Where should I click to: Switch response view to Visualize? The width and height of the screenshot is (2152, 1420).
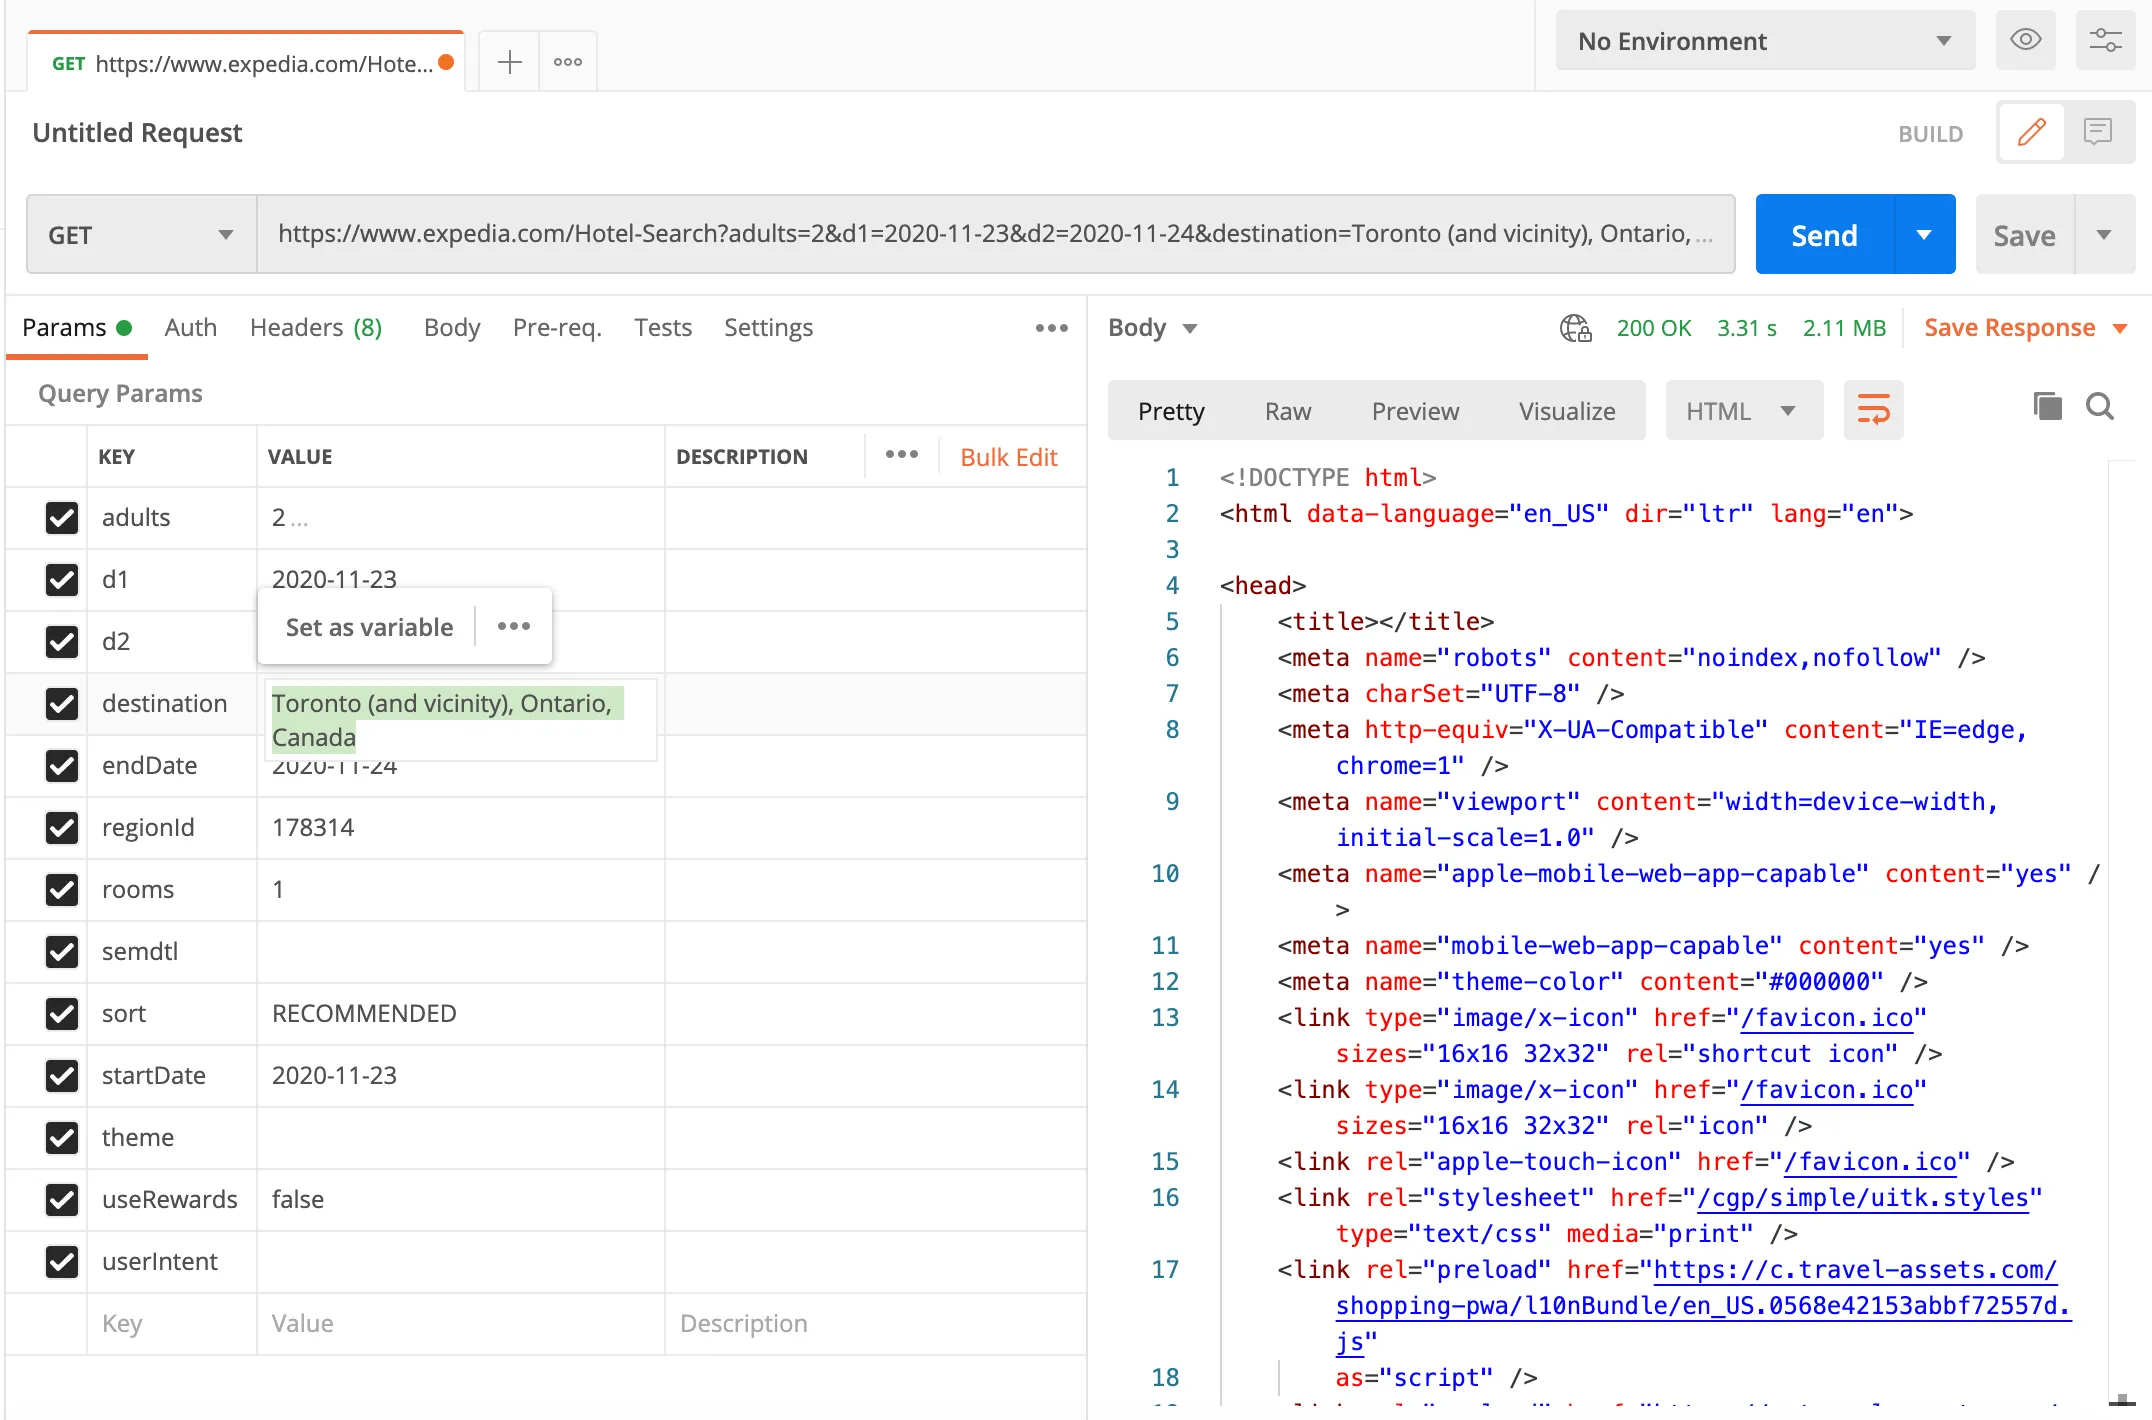[x=1567, y=411]
